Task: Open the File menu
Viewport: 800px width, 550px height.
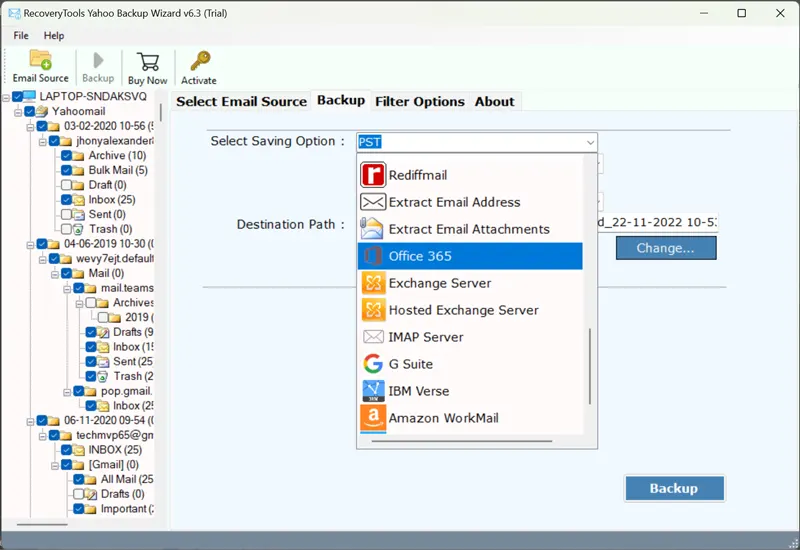Action: tap(20, 35)
